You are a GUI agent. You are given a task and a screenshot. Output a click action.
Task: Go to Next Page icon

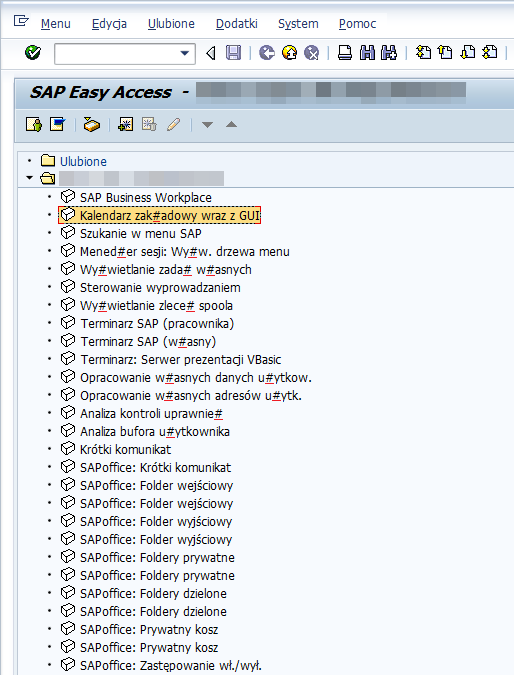pyautogui.click(x=468, y=53)
